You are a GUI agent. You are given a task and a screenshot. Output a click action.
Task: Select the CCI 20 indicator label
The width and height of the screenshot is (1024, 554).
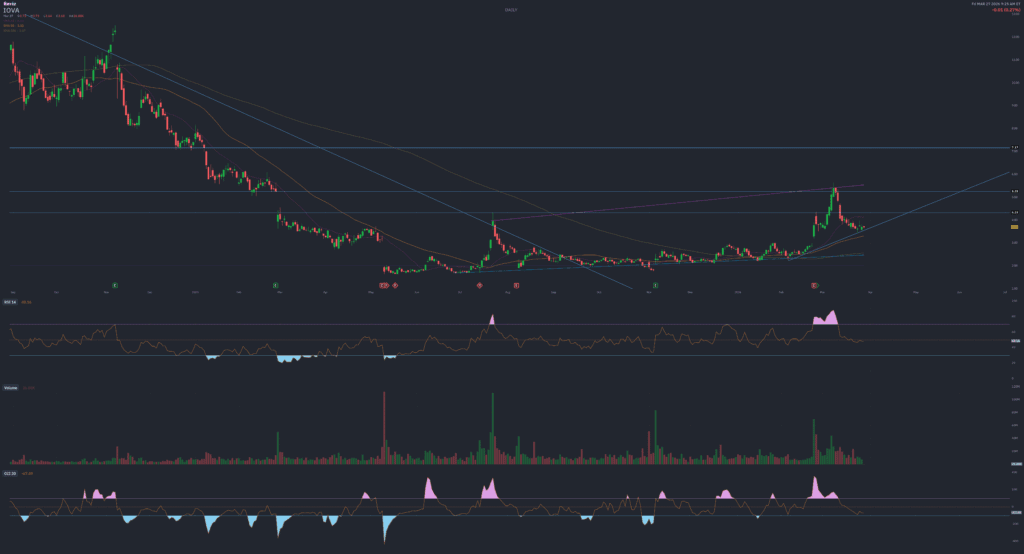(10, 473)
